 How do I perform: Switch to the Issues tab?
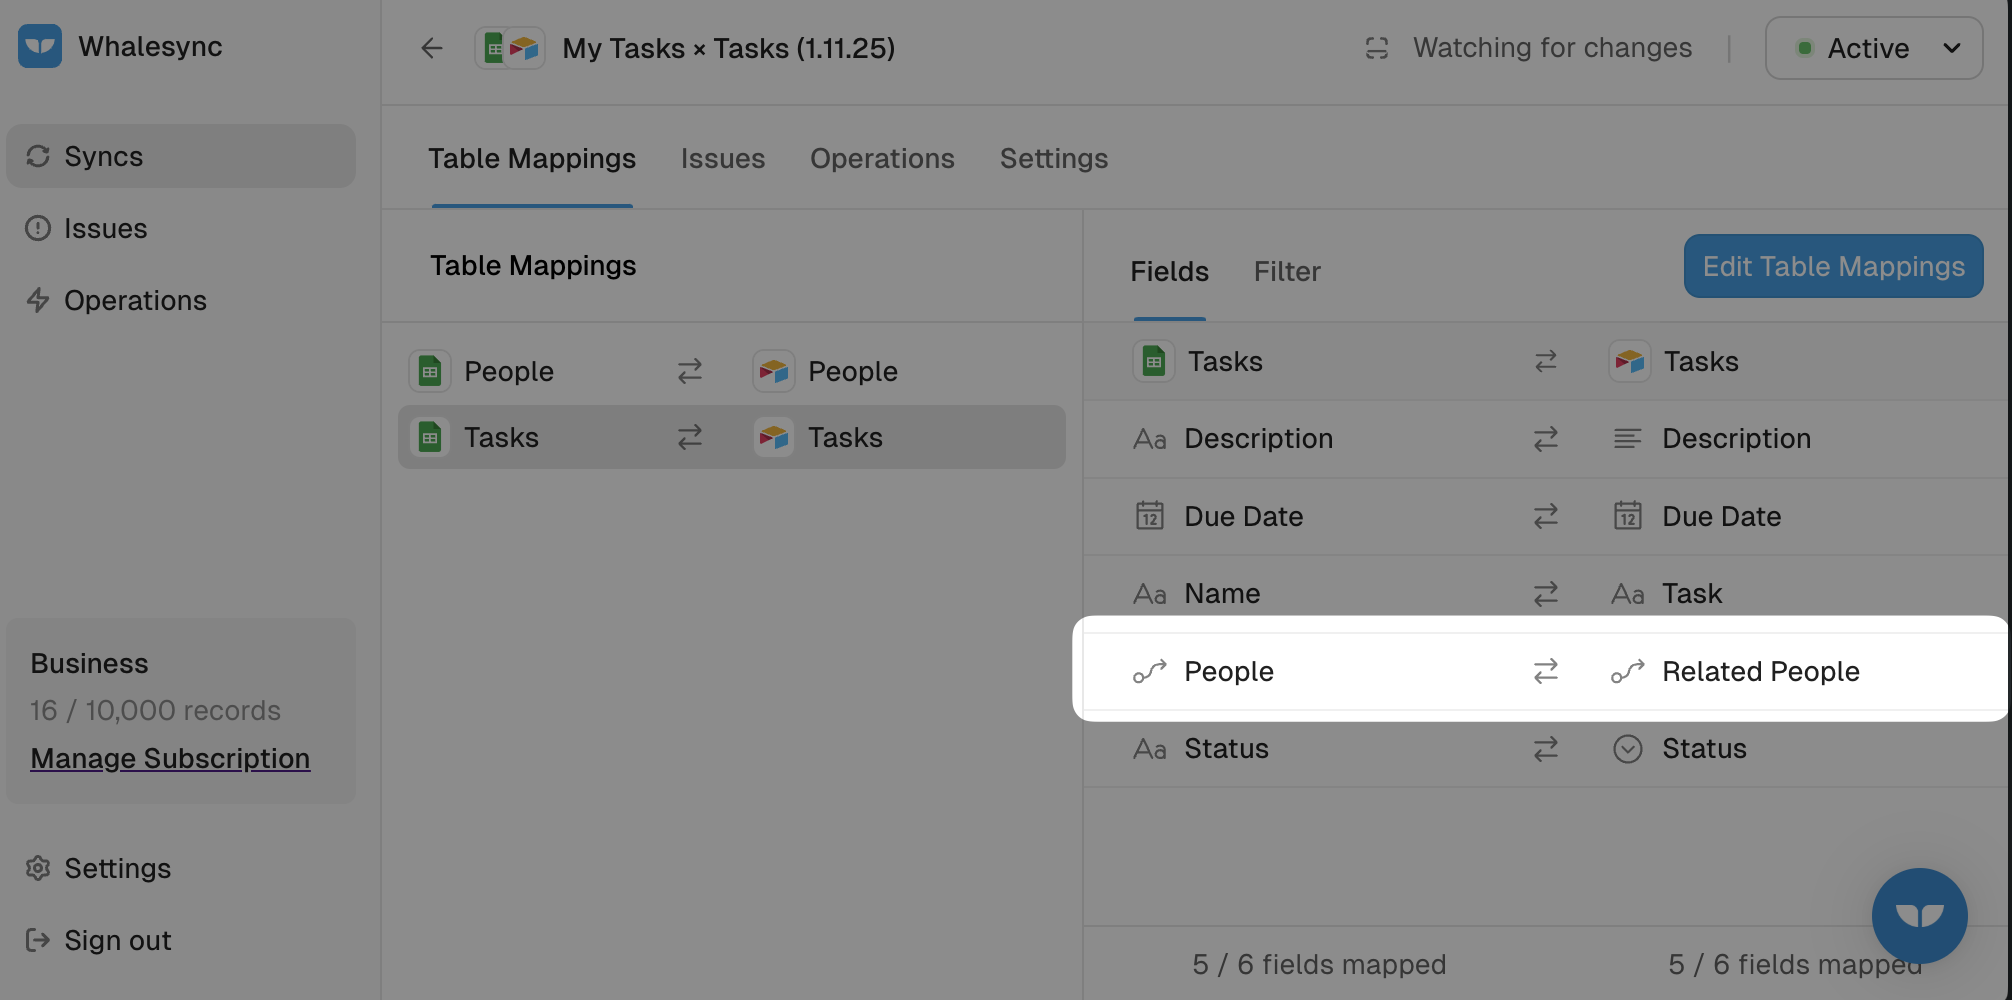[x=722, y=158]
